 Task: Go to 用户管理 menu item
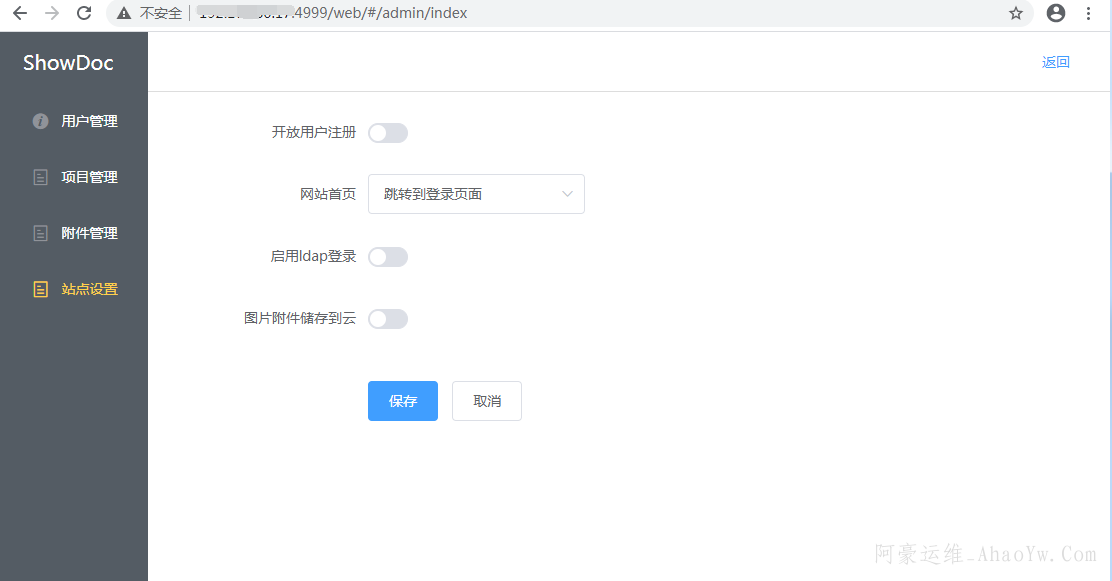(x=89, y=121)
